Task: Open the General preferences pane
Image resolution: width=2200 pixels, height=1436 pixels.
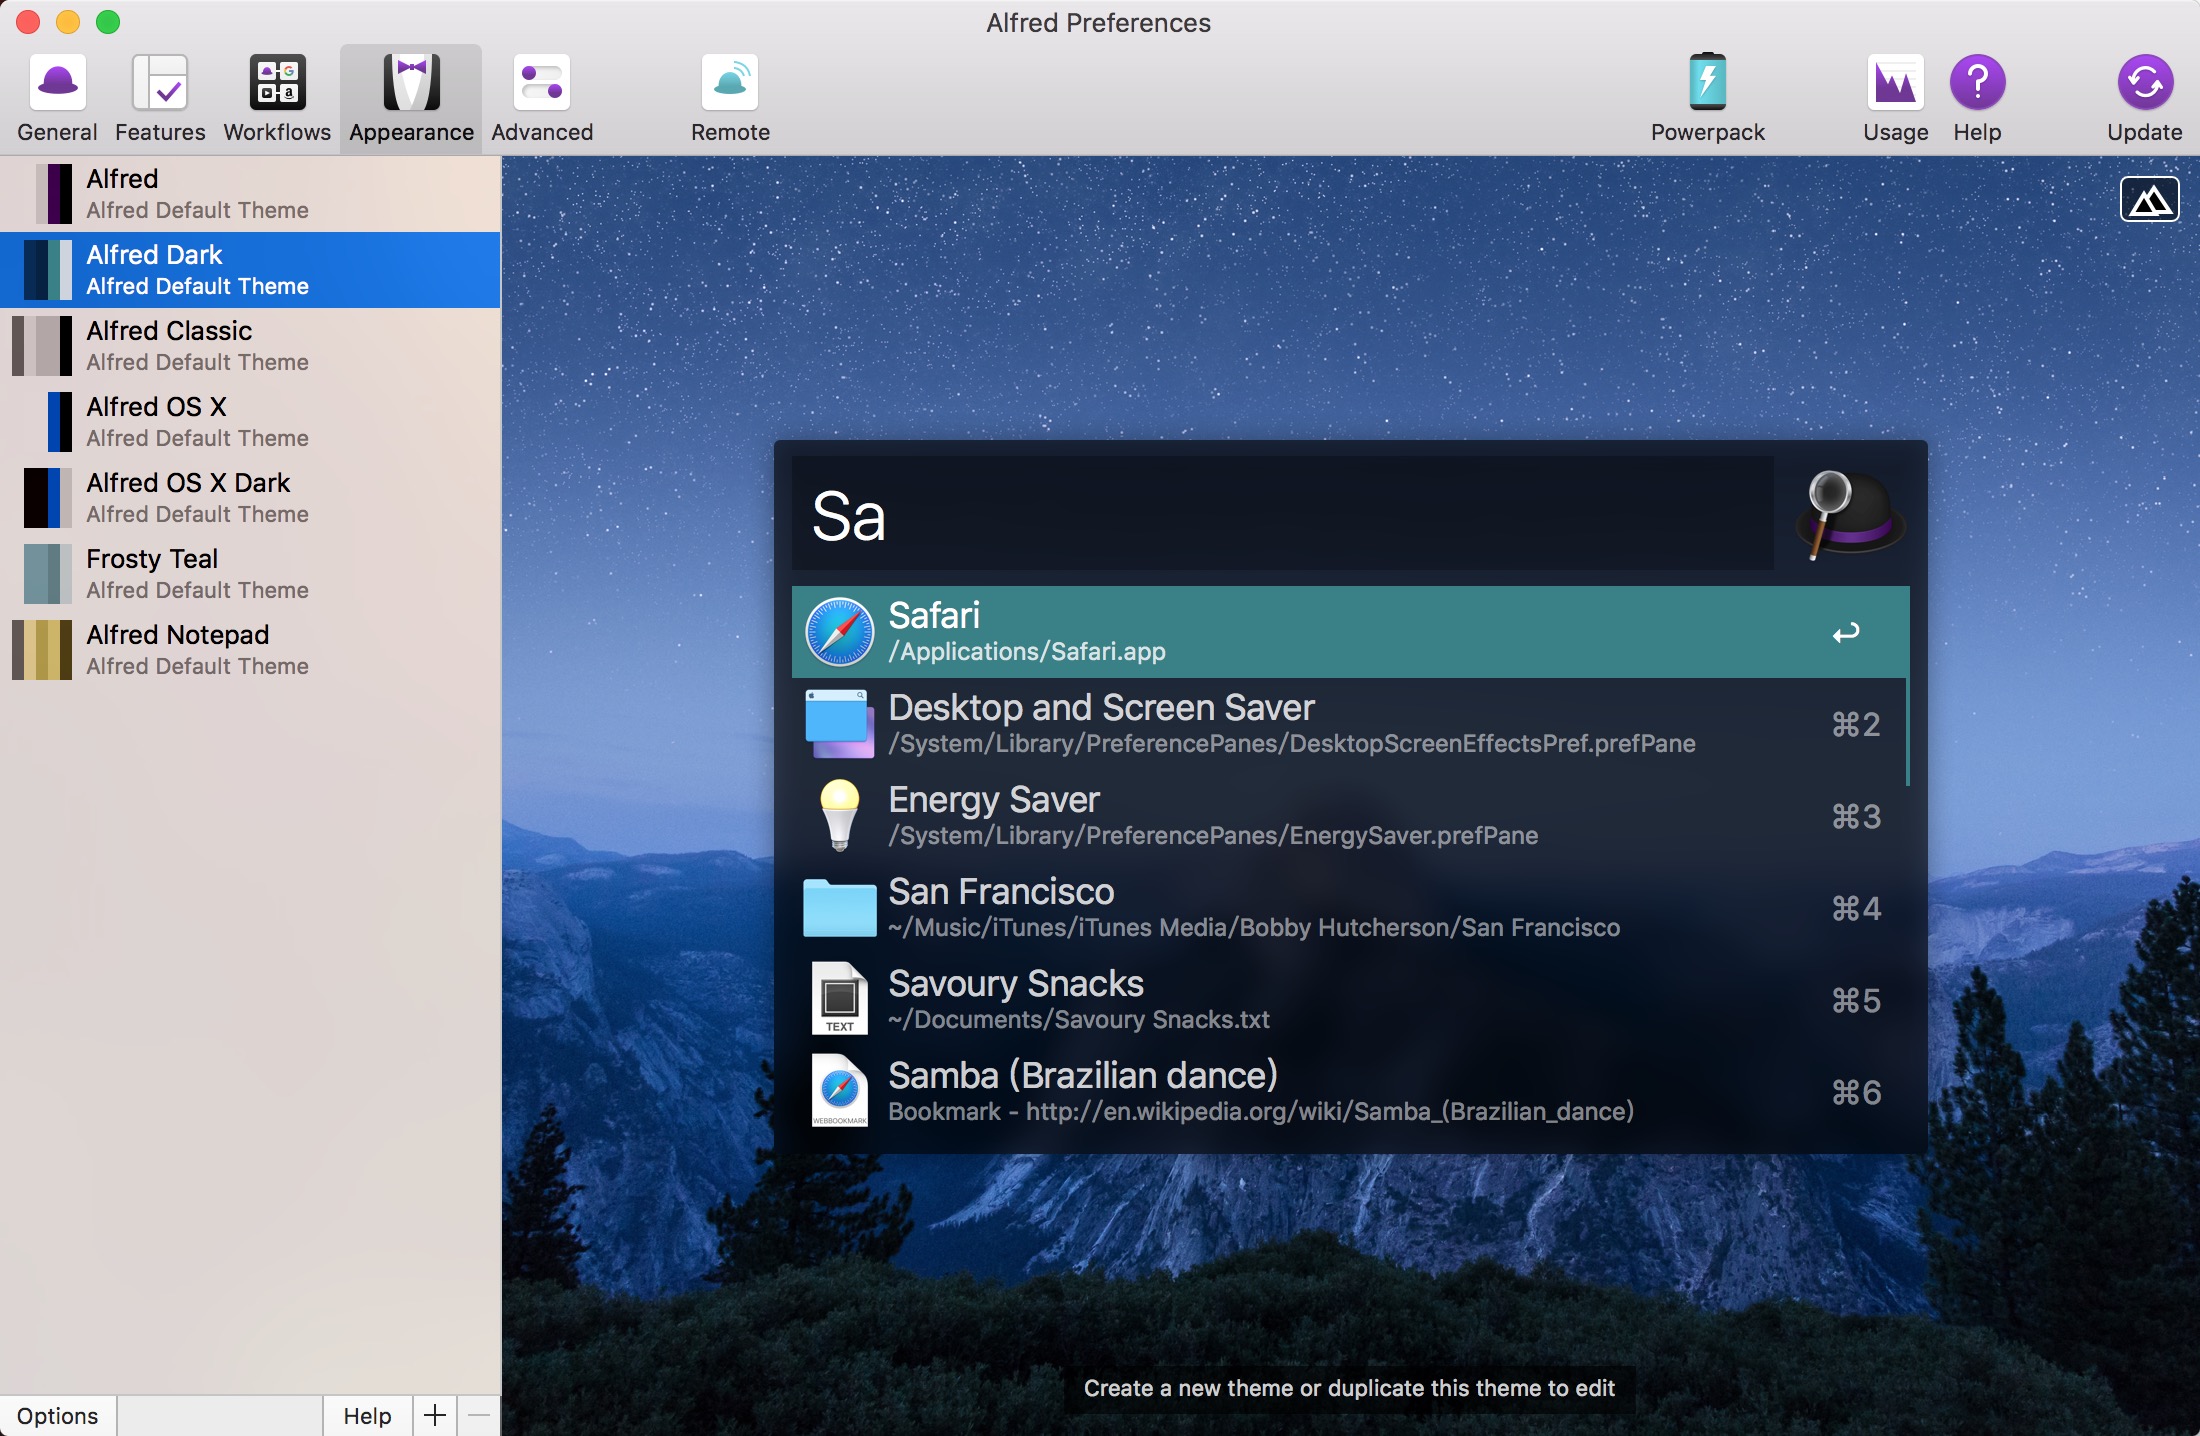Action: tap(57, 98)
